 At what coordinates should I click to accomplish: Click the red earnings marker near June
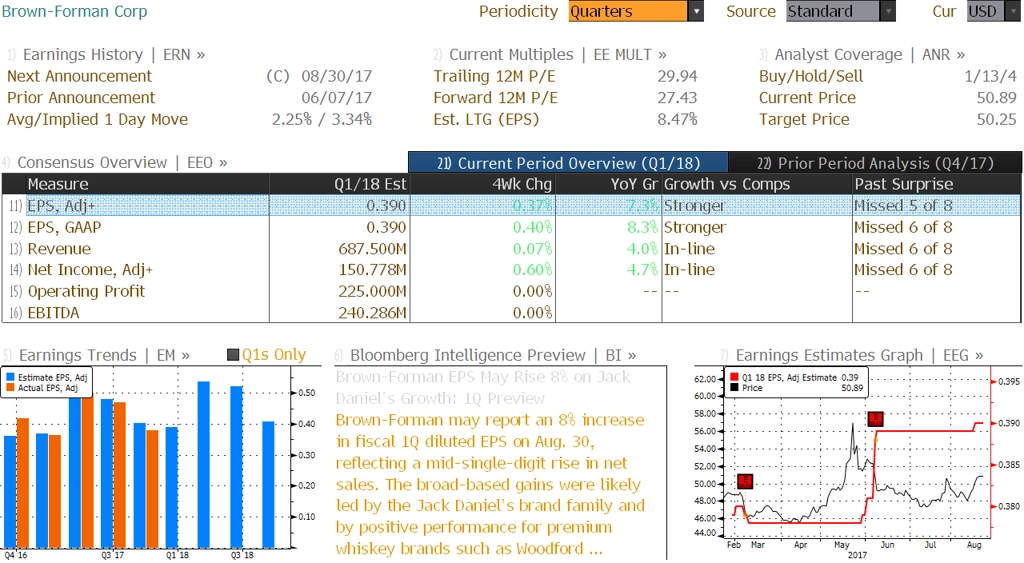coord(875,419)
